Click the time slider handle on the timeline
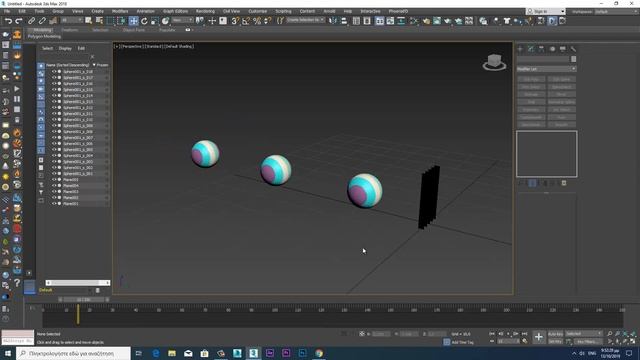 coord(84,300)
